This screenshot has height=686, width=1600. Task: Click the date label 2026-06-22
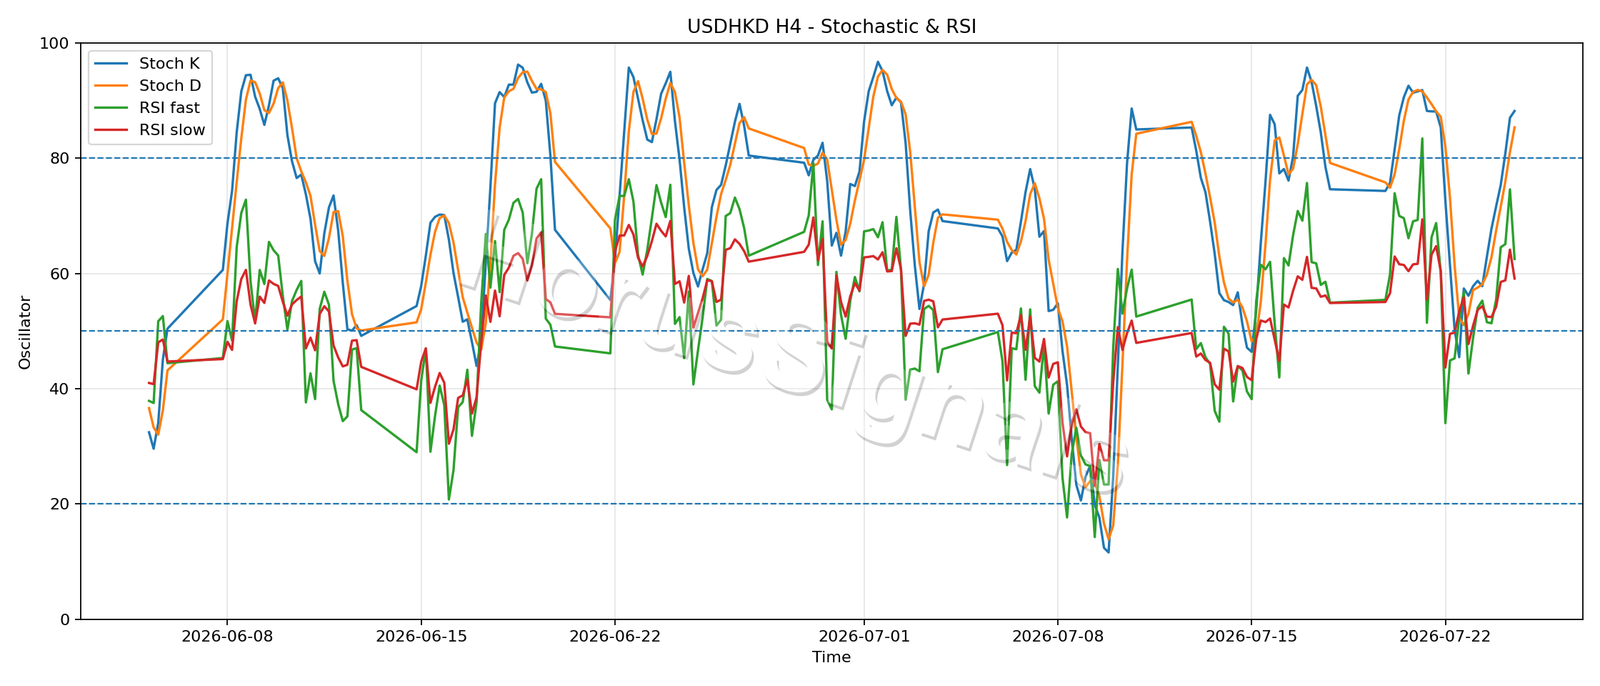click(x=614, y=636)
